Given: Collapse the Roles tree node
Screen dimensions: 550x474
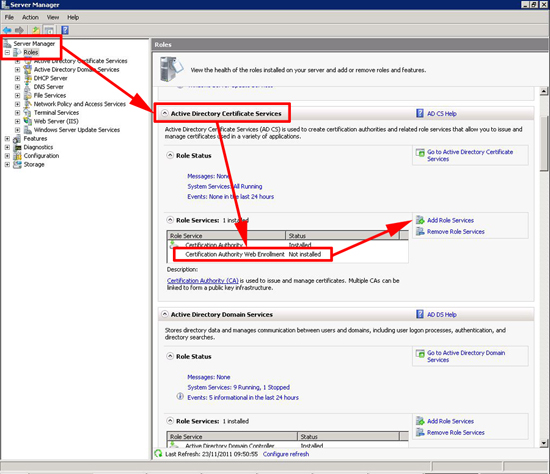Looking at the screenshot, I should [x=7, y=52].
